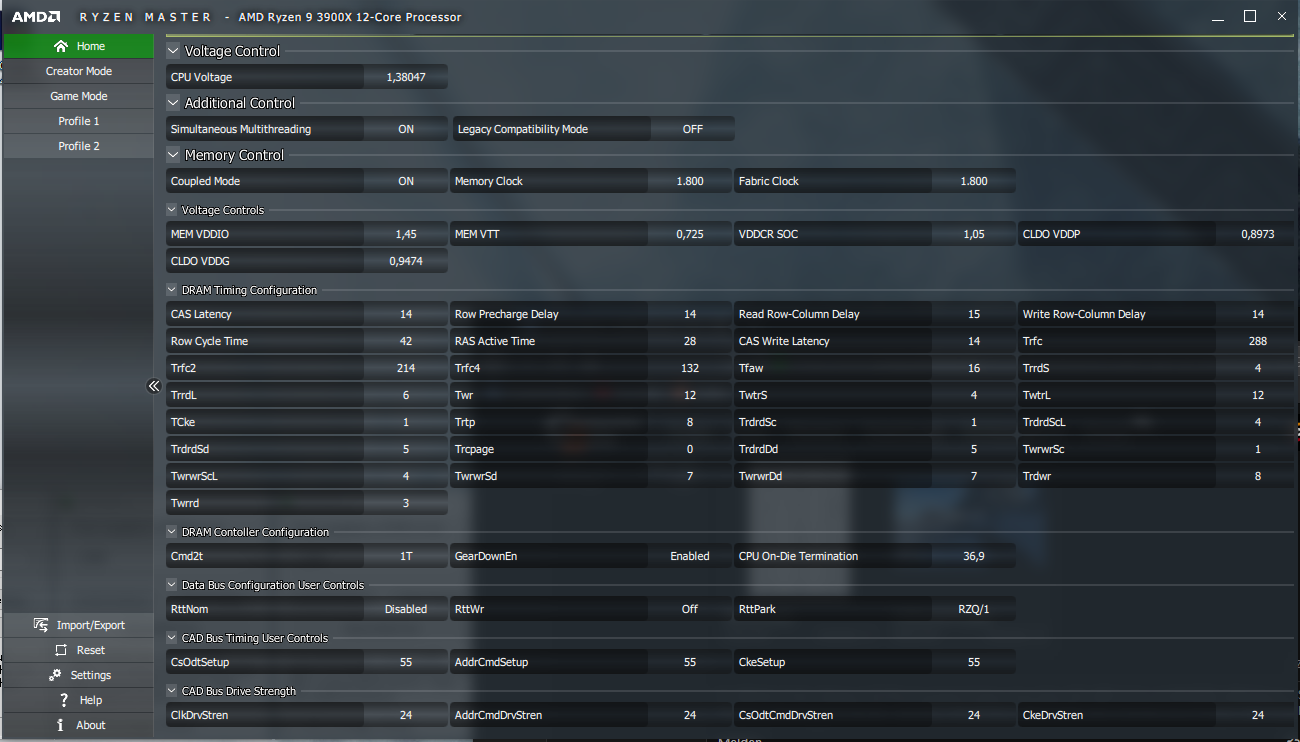Click the RttPark RZQ/1 value
The width and height of the screenshot is (1300, 742).
(x=974, y=609)
